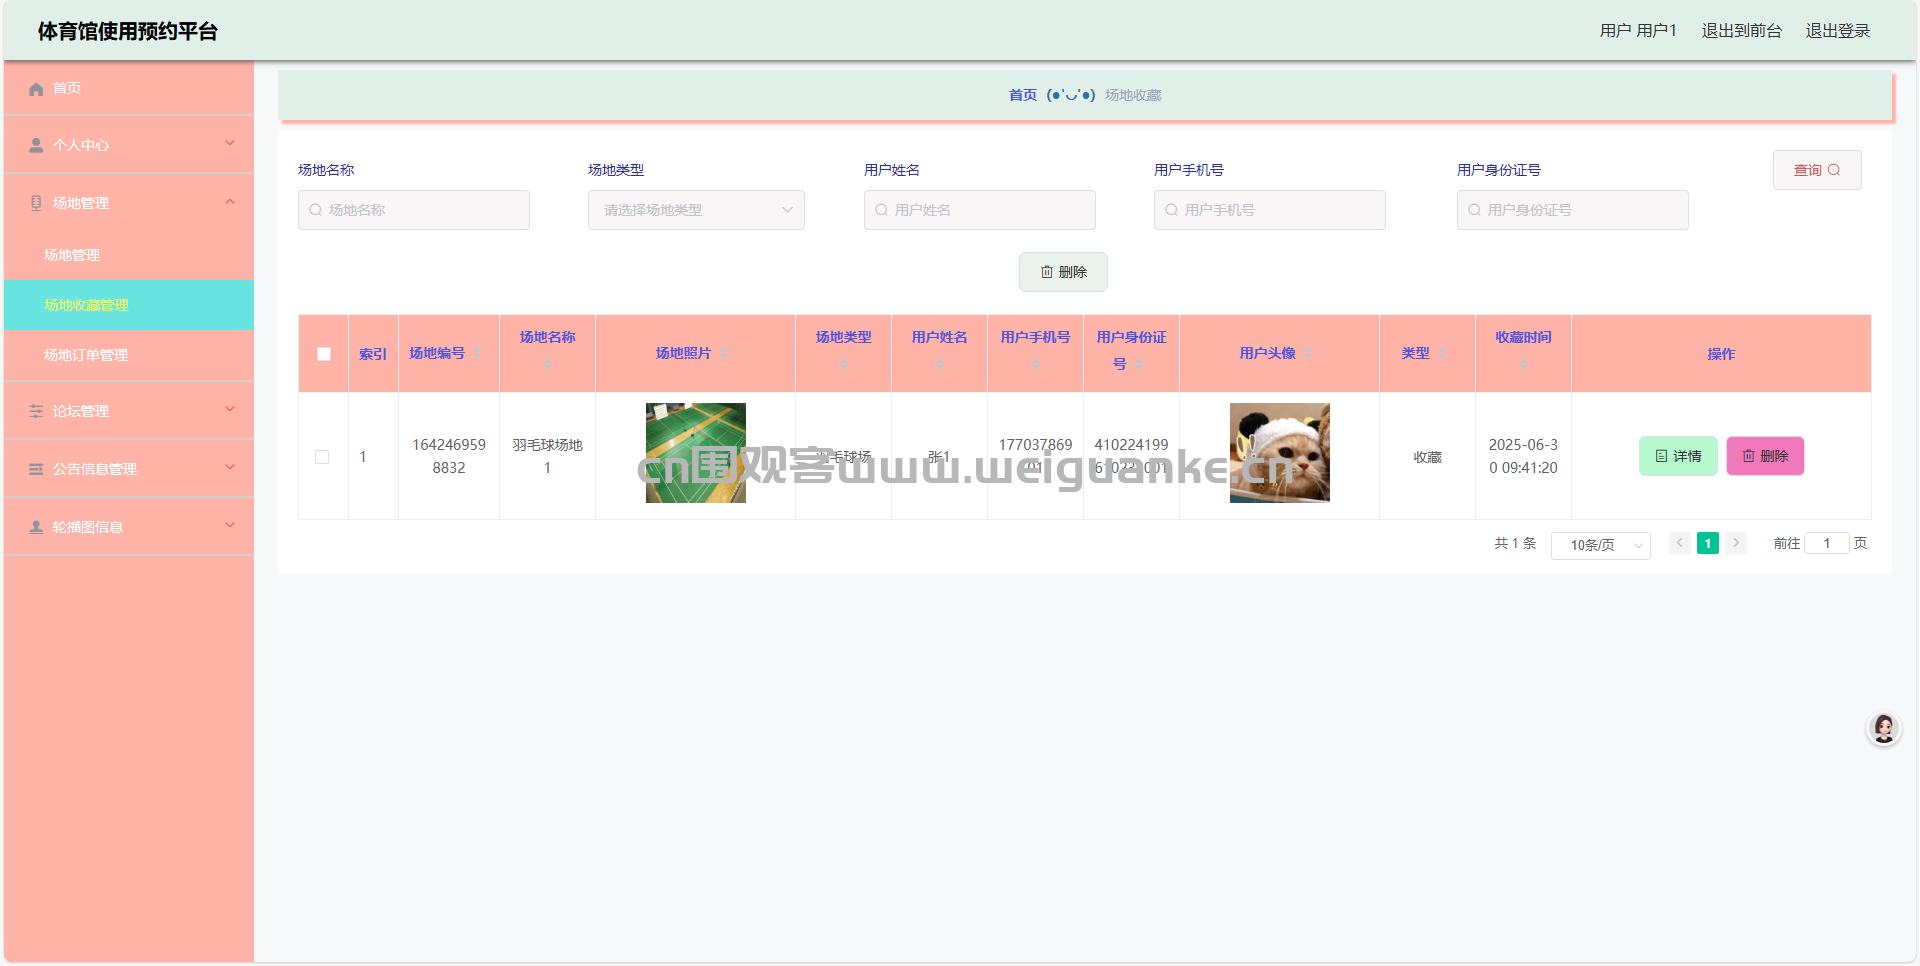The width and height of the screenshot is (1920, 966).
Task: Click the 场地管理 sidebar icon
Action: 36,203
